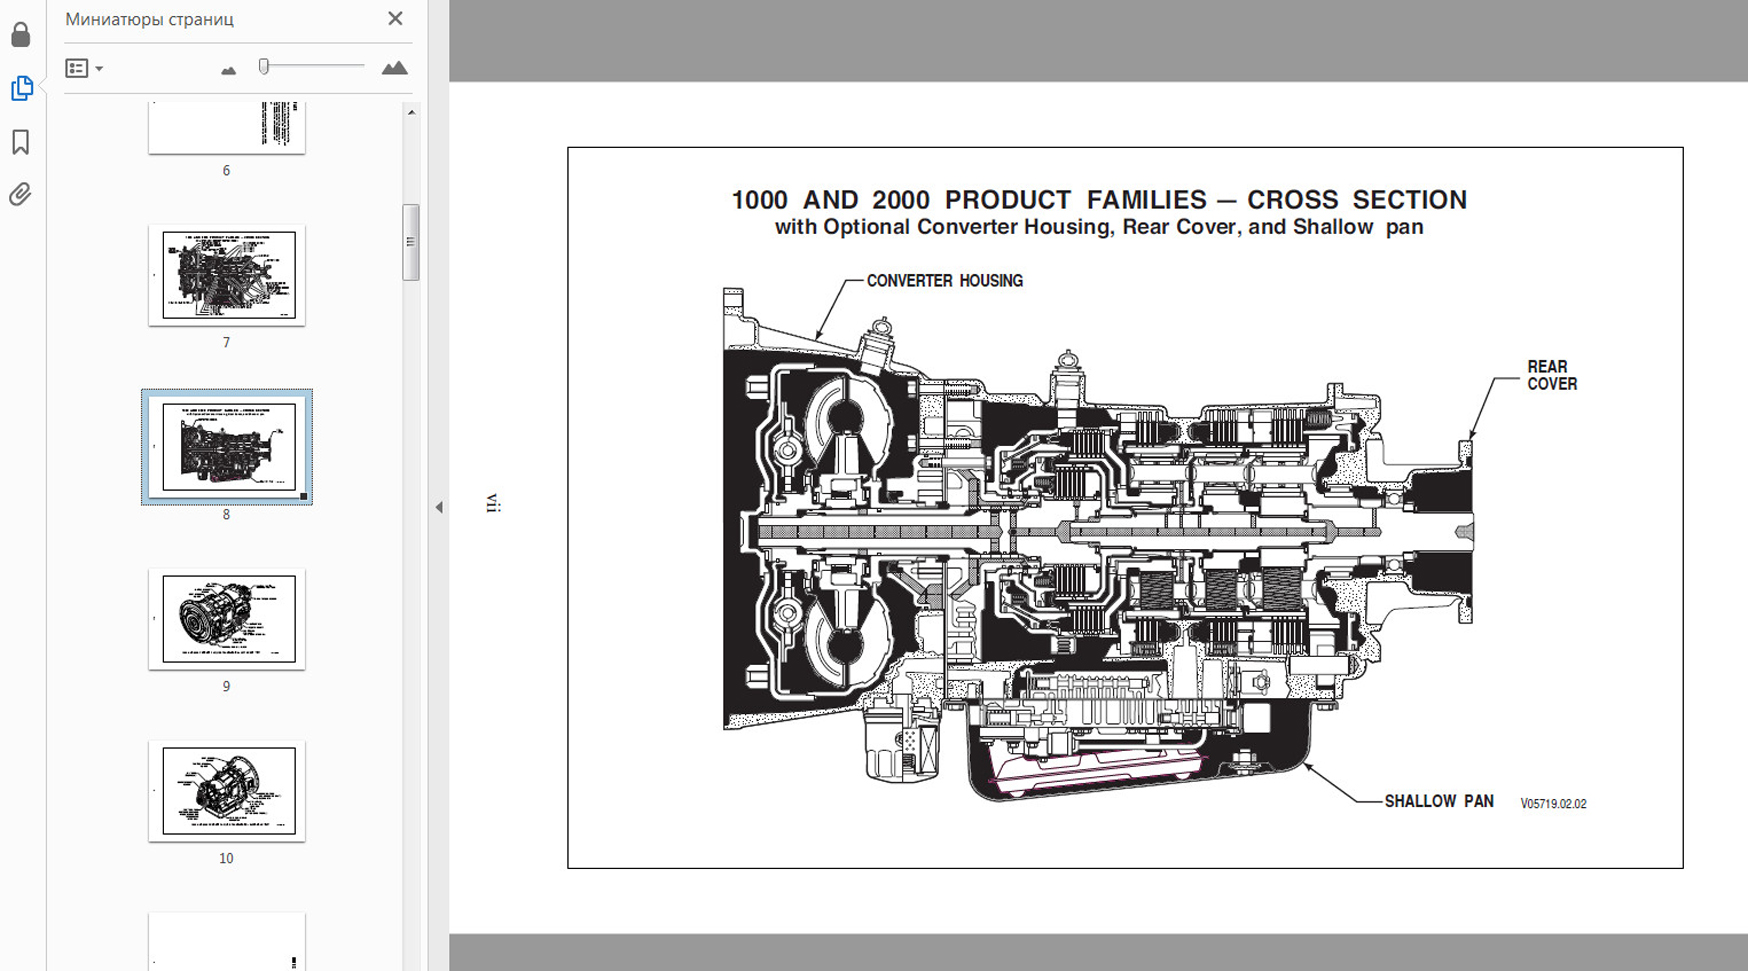Click the reduce thumbnail size icon
This screenshot has width=1748, height=971.
click(228, 69)
